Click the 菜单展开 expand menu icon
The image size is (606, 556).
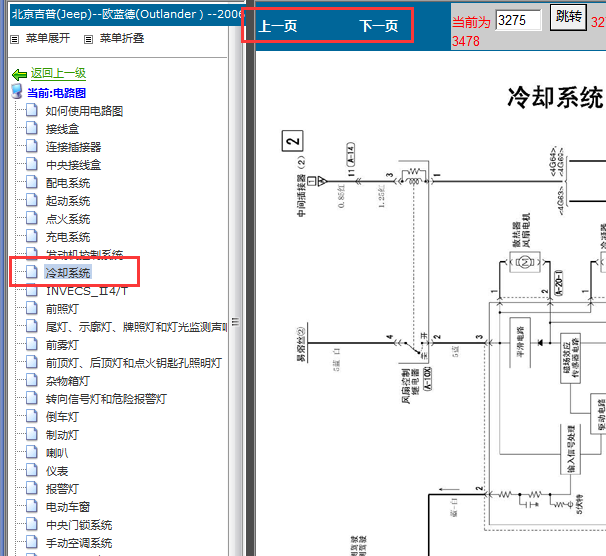[x=14, y=39]
